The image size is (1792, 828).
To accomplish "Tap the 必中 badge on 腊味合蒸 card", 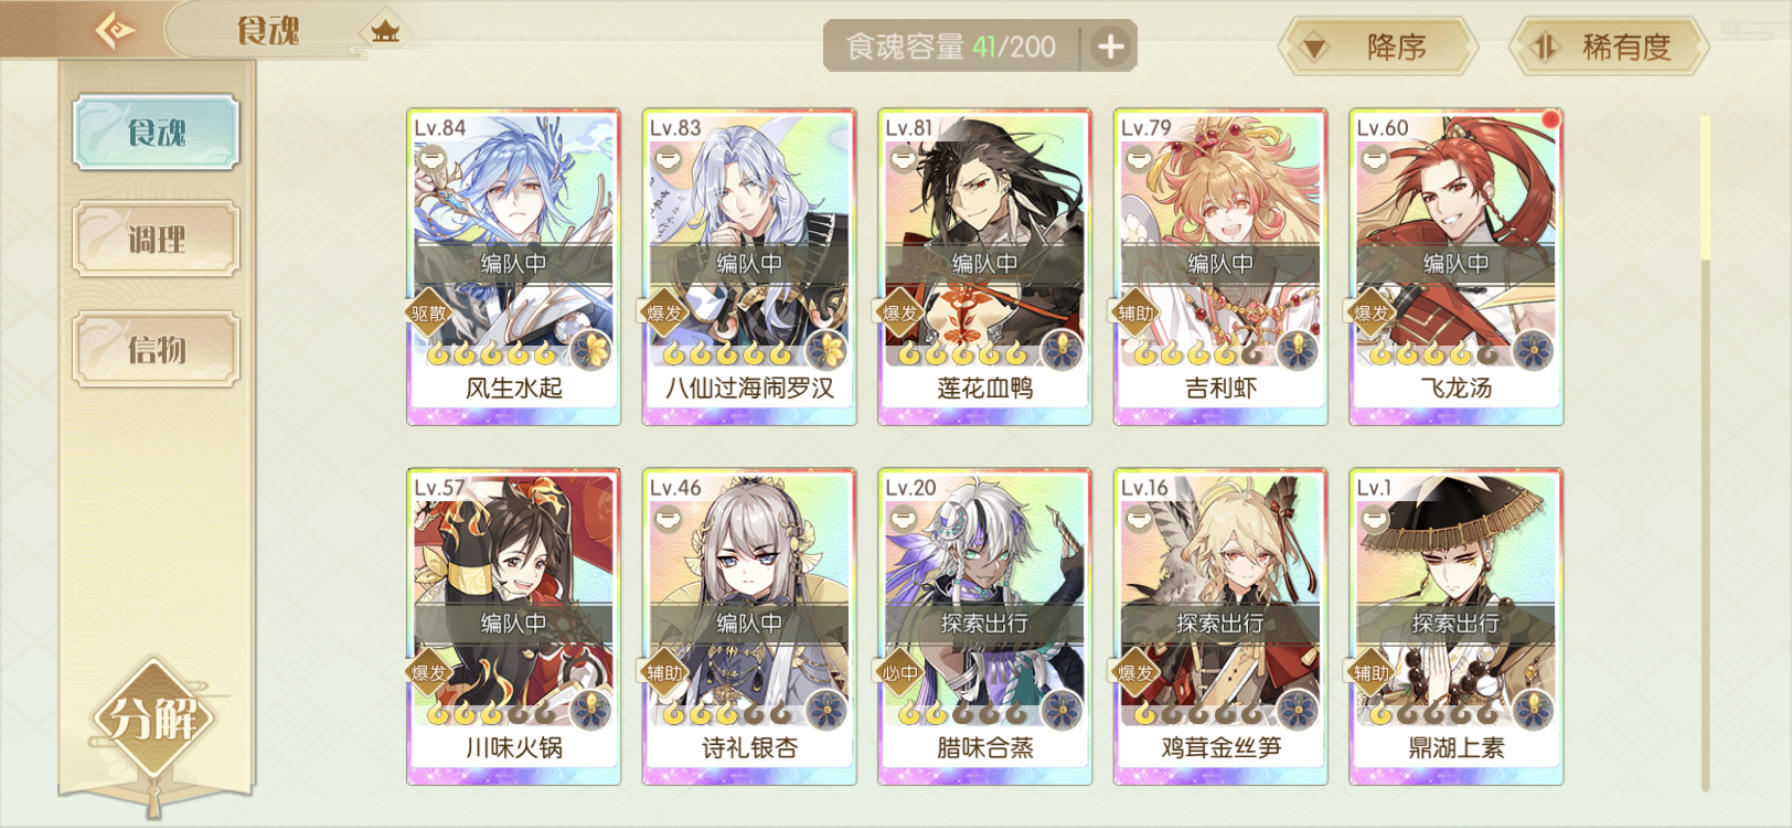I will tap(900, 673).
